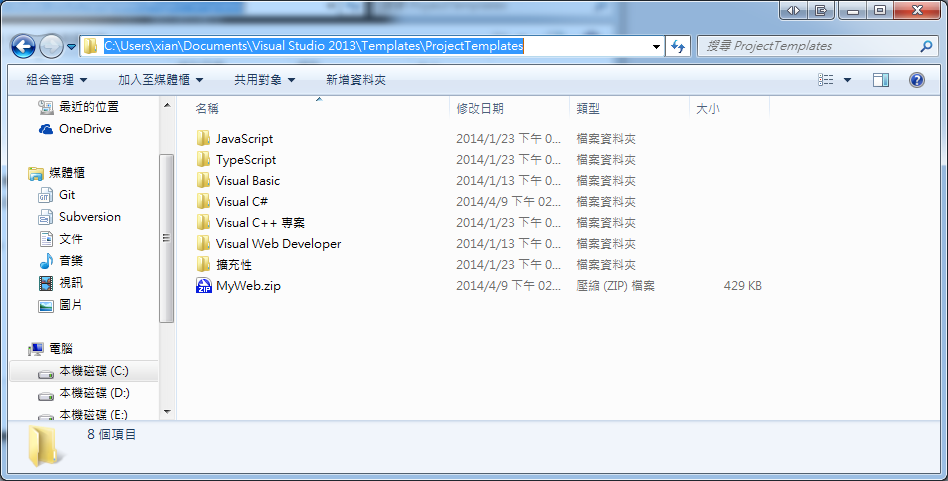Select the Visual Web Developer folder icon
Viewport: 948px width, 481px height.
[x=203, y=244]
